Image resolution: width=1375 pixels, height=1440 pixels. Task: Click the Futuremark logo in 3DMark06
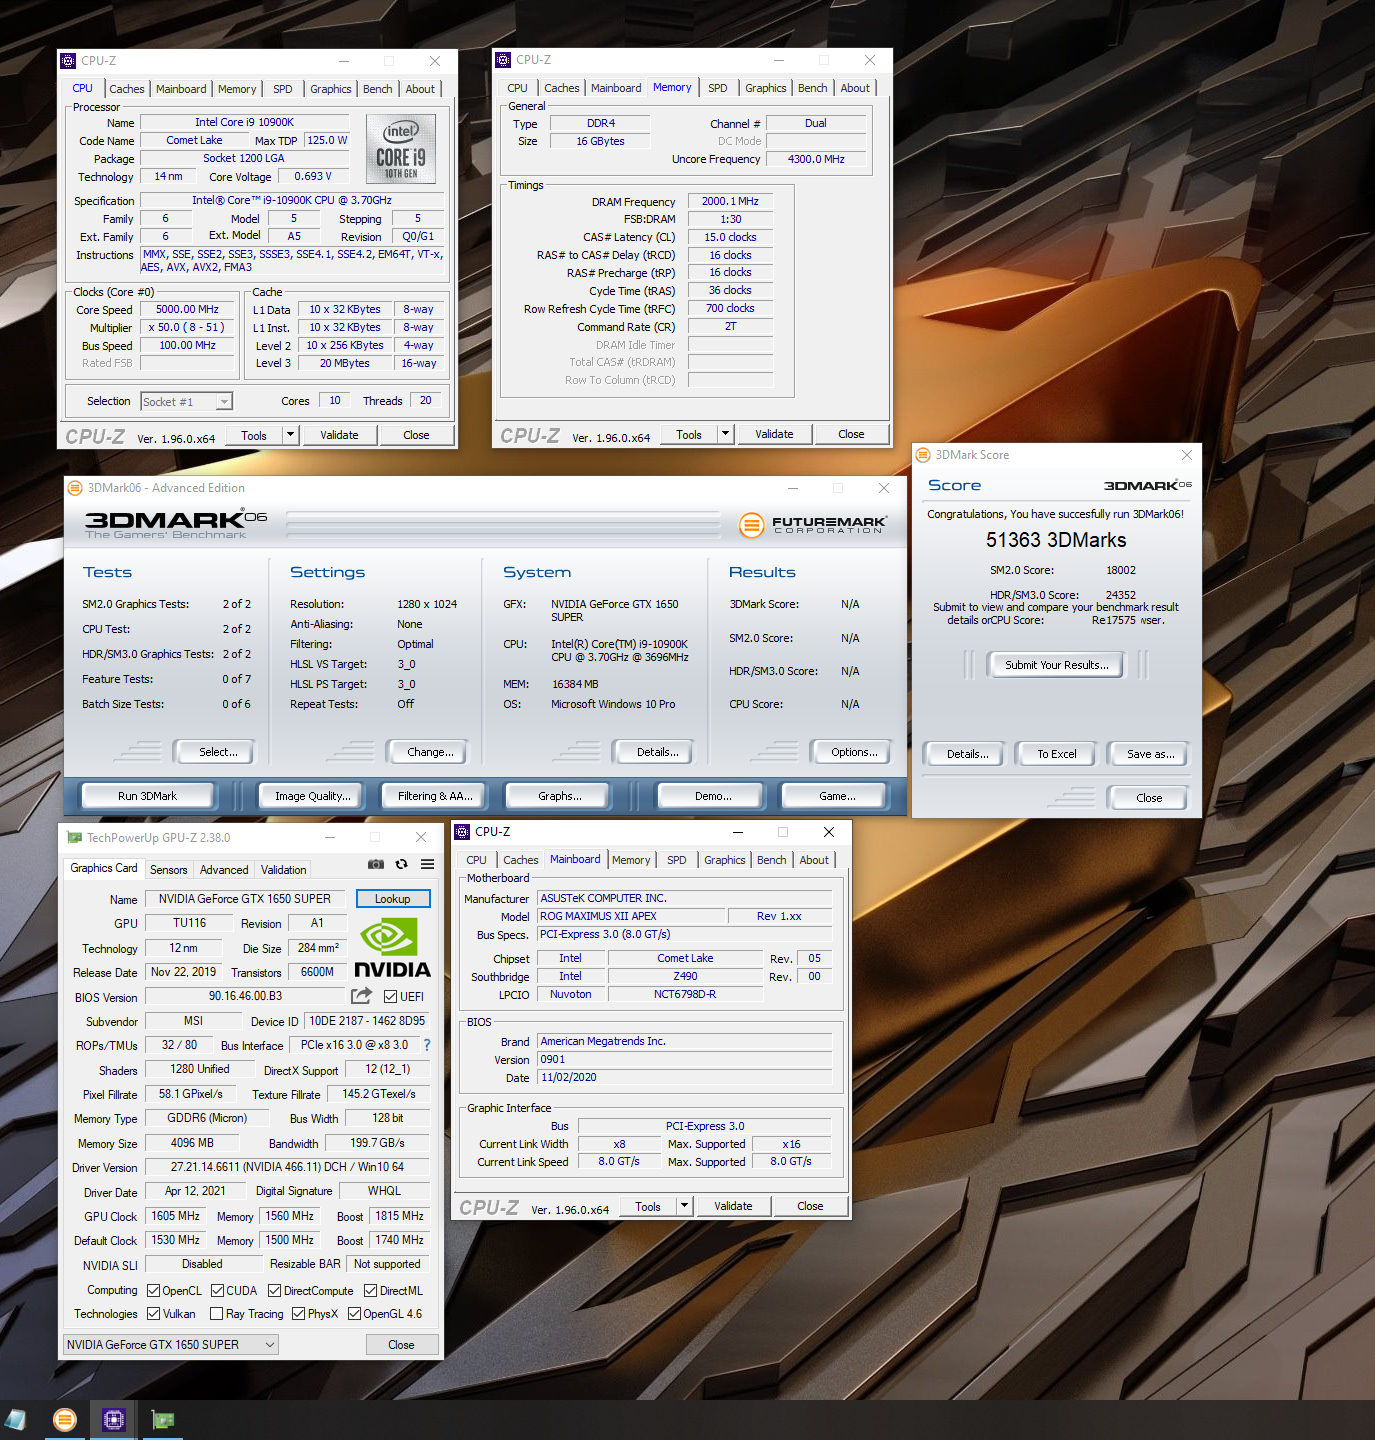(x=812, y=524)
